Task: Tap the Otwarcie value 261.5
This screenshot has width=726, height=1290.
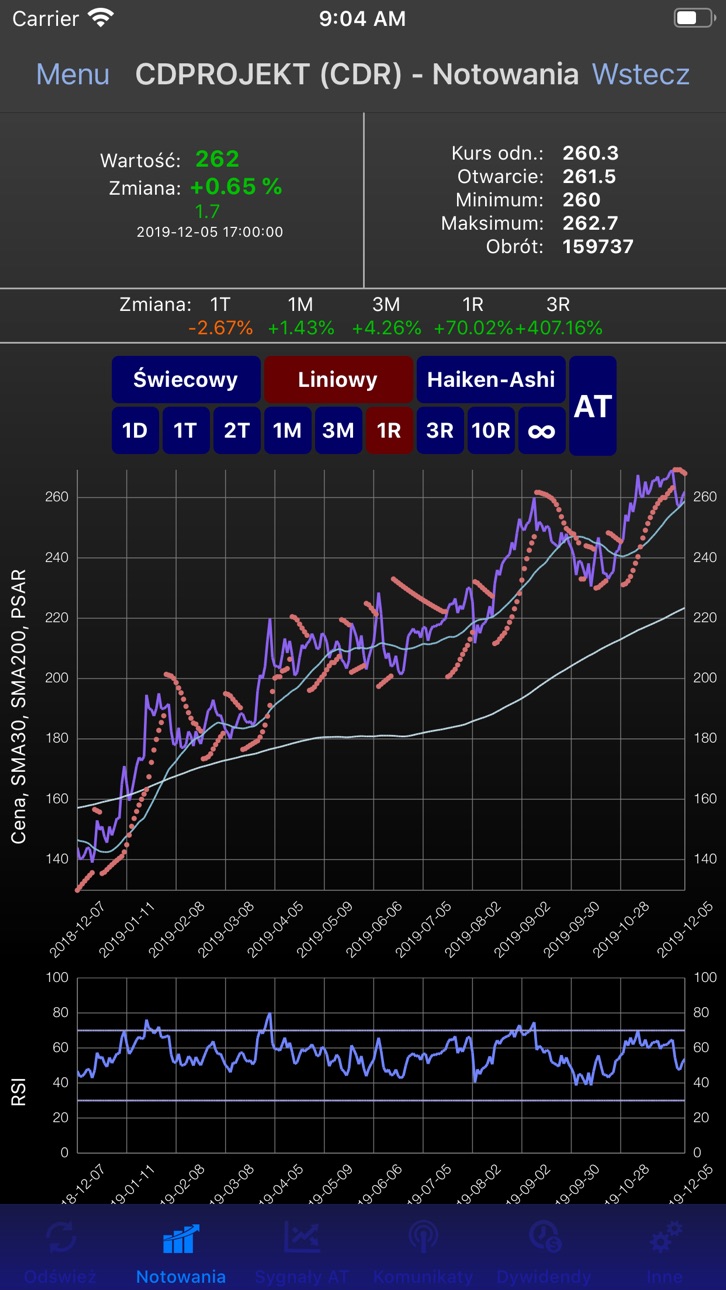Action: click(x=589, y=177)
